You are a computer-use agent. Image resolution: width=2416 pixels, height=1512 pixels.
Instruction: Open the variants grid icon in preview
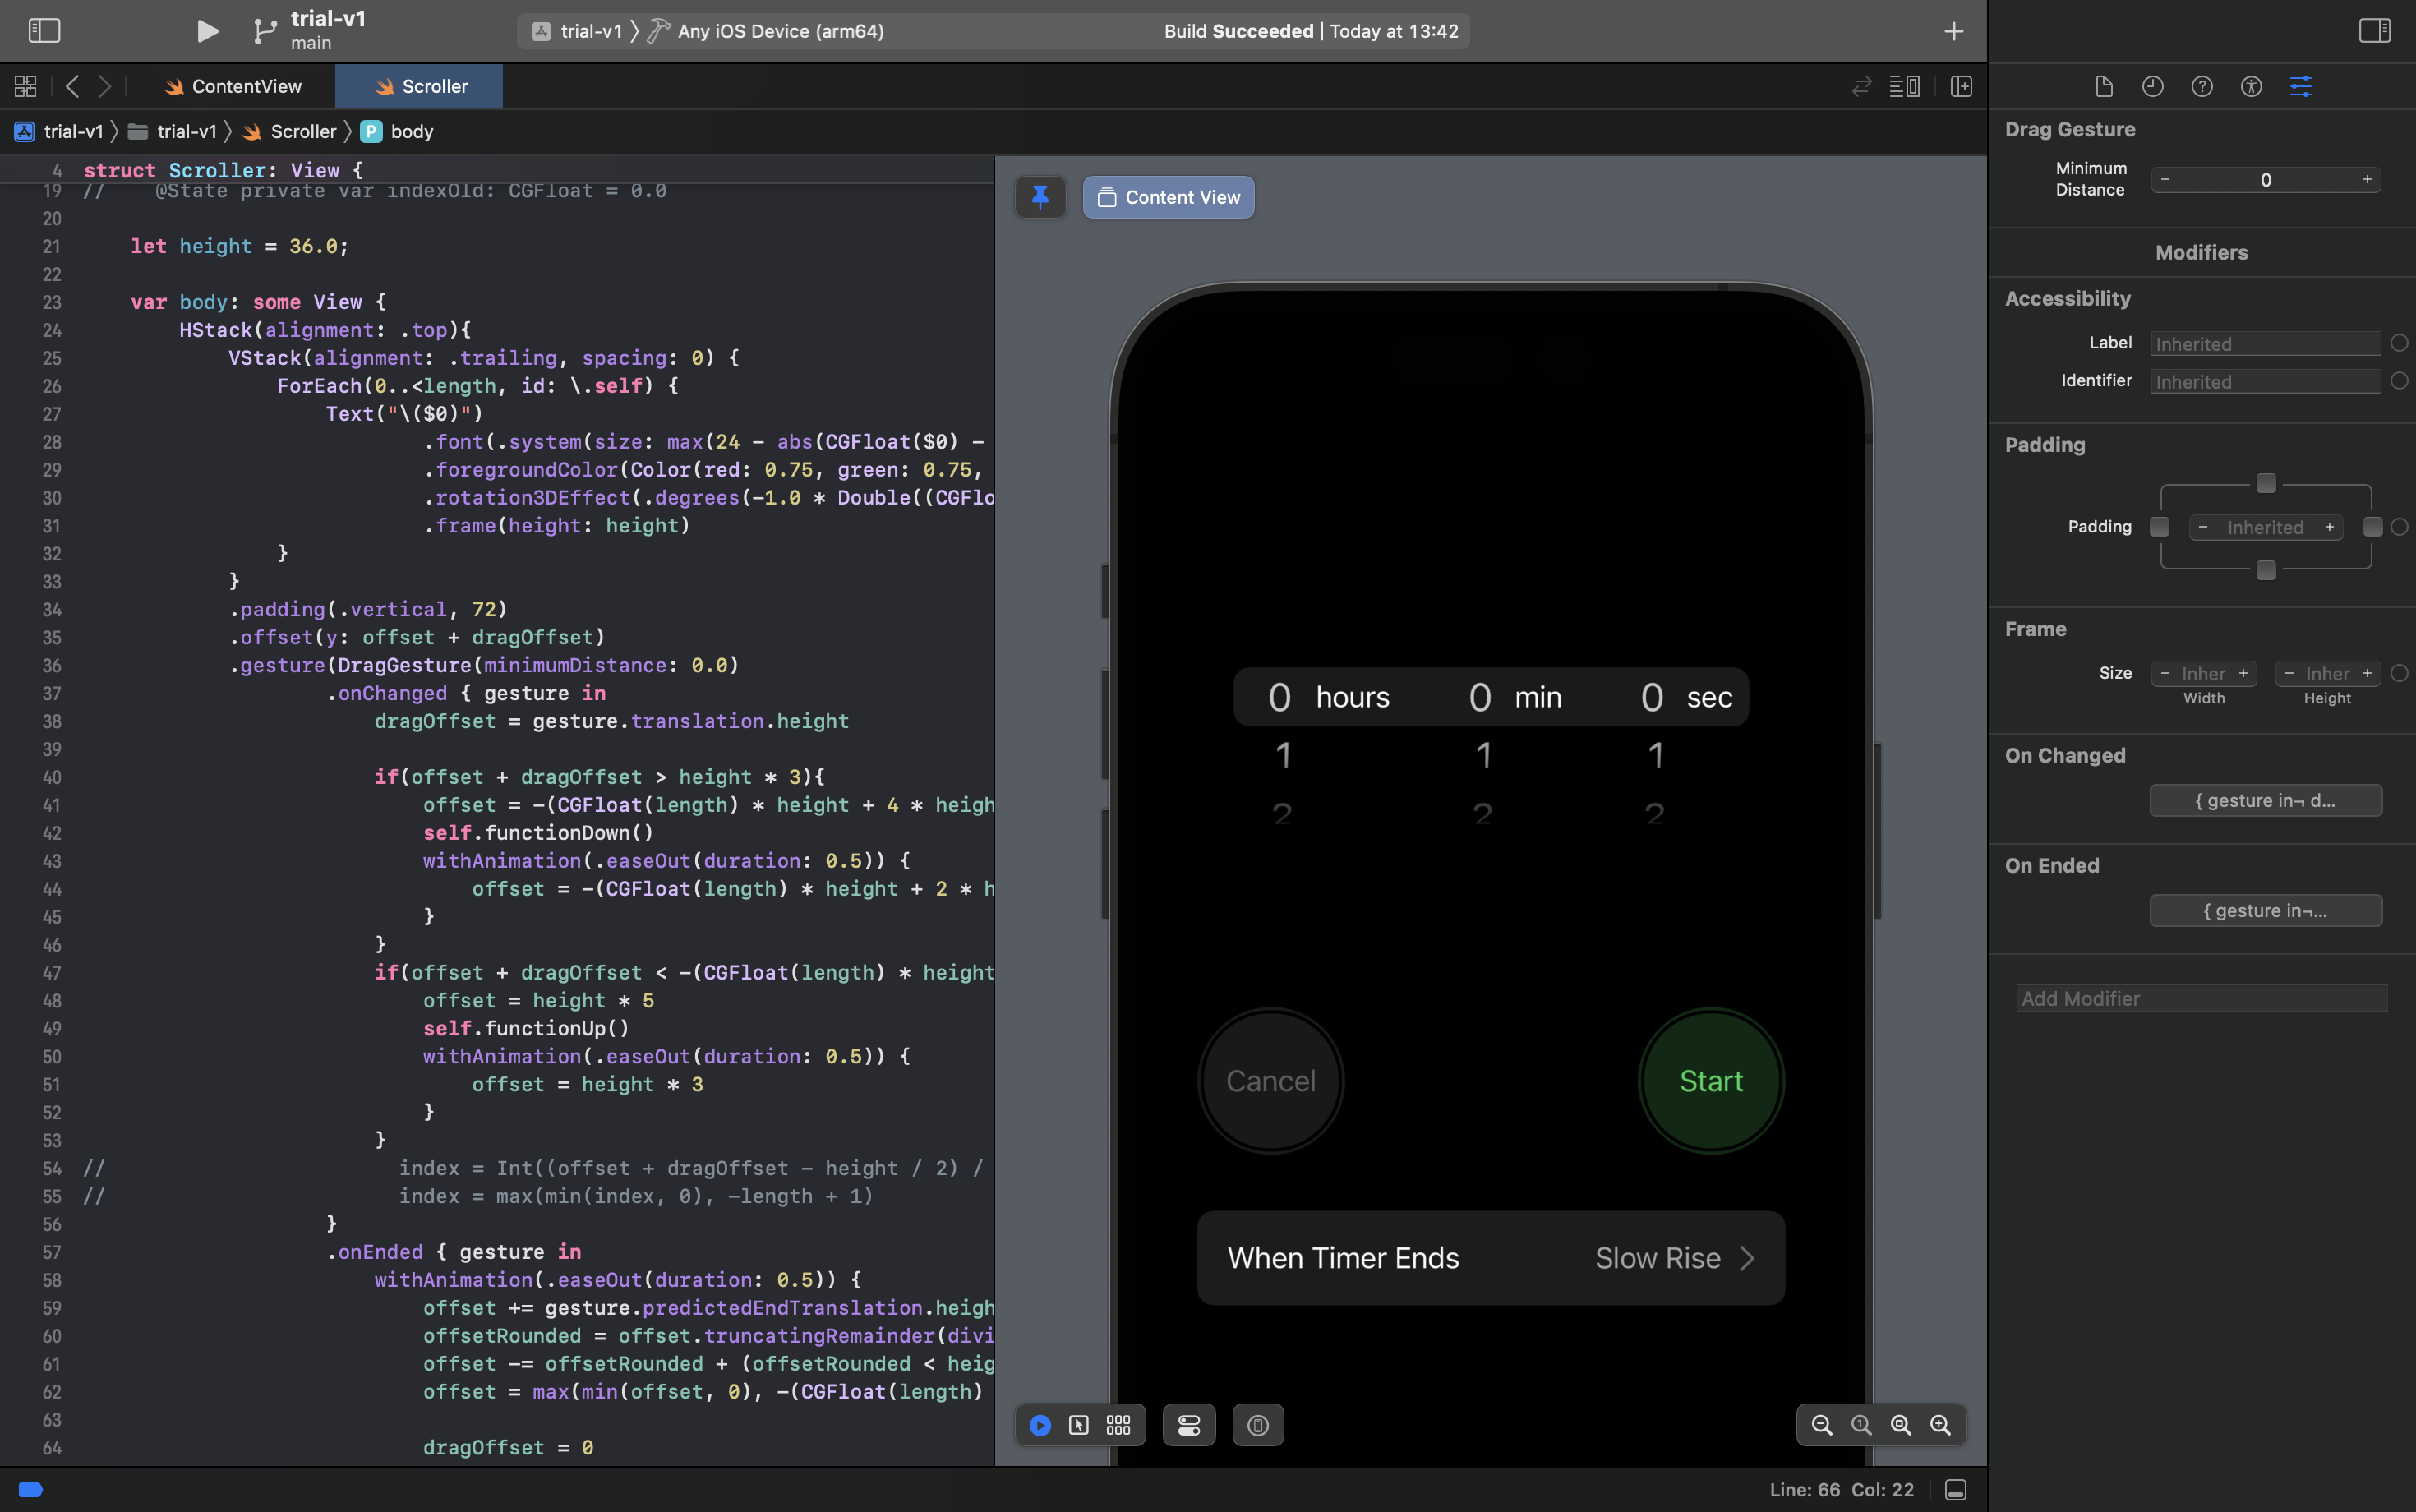tap(1118, 1425)
